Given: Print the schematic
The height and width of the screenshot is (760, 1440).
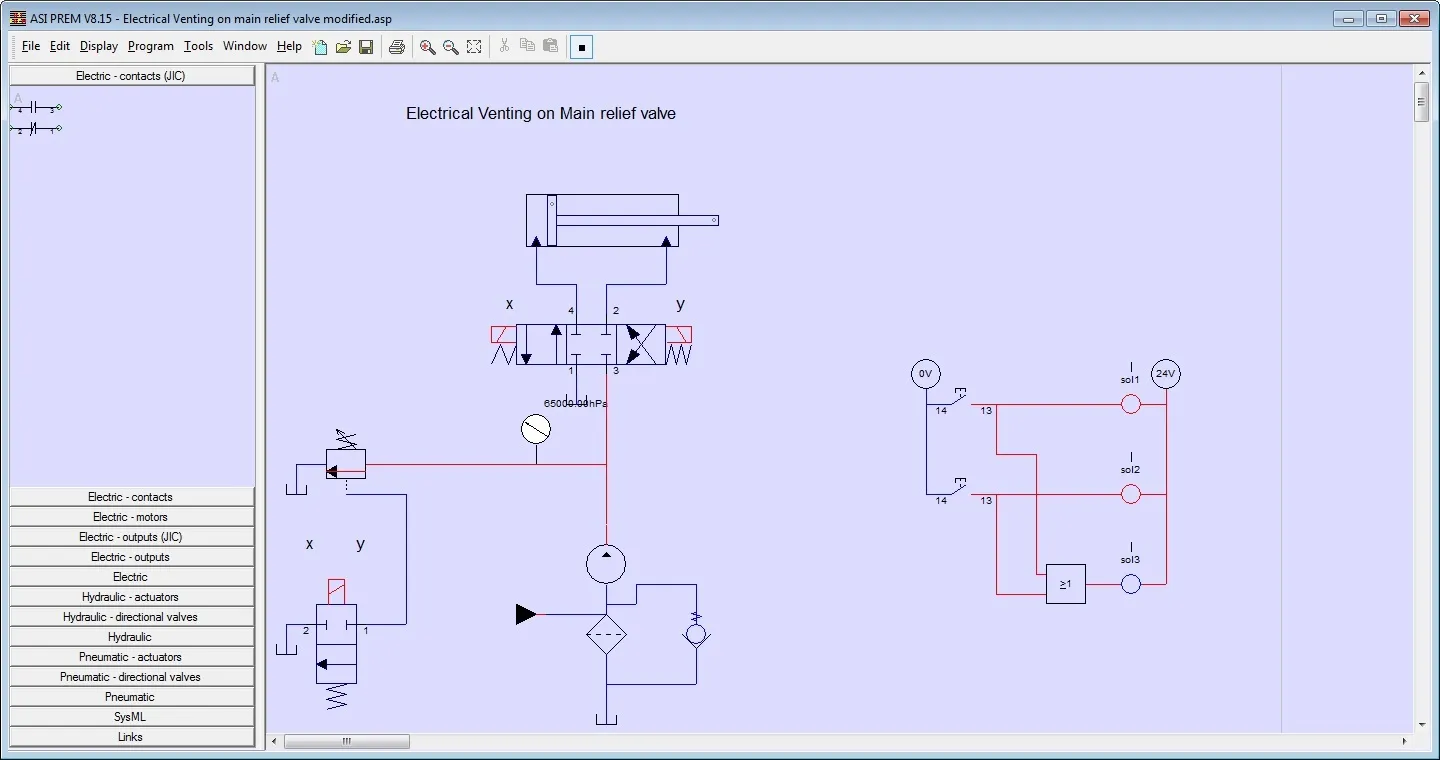Looking at the screenshot, I should click(396, 47).
